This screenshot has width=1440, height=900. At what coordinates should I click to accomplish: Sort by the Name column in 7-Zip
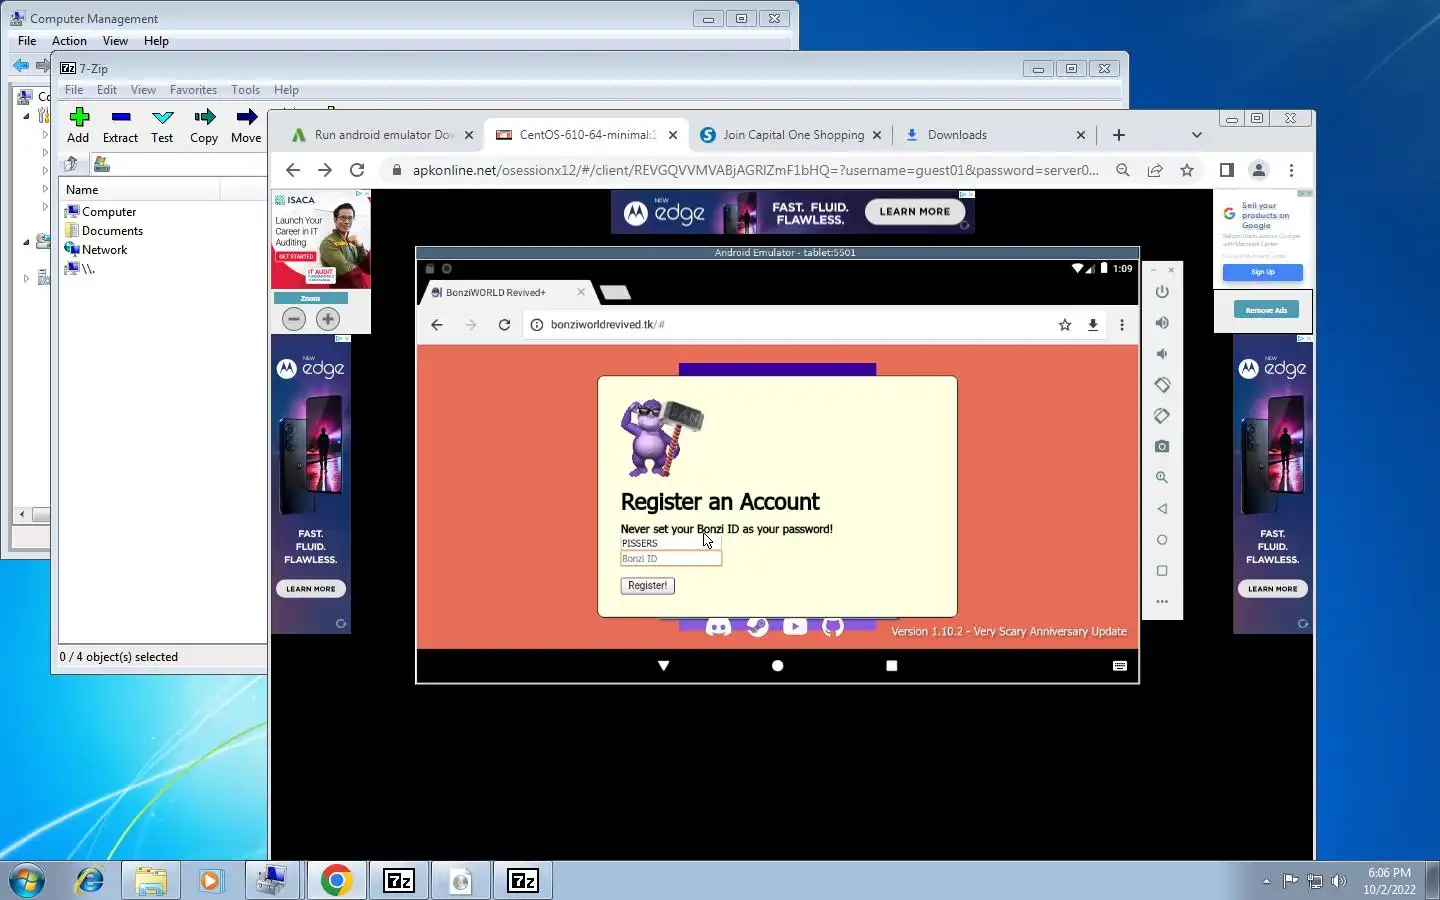[x=139, y=190]
